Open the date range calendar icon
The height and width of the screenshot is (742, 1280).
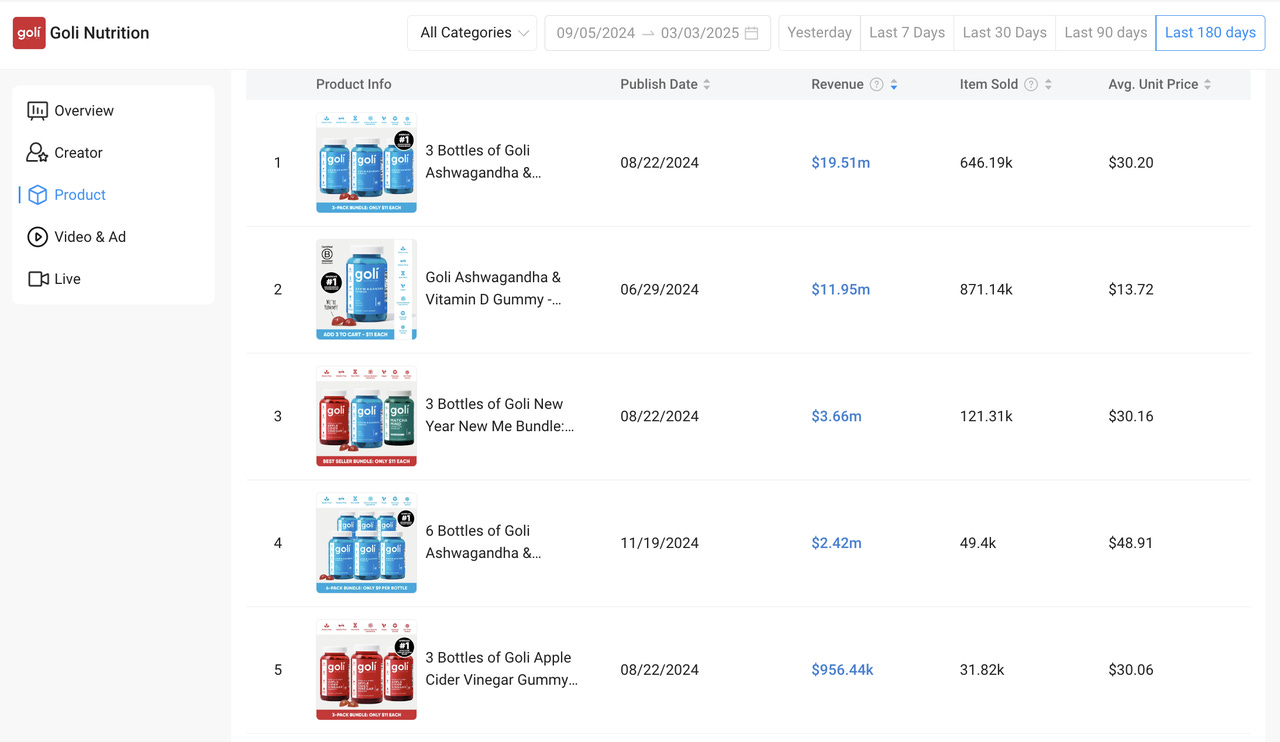[752, 33]
